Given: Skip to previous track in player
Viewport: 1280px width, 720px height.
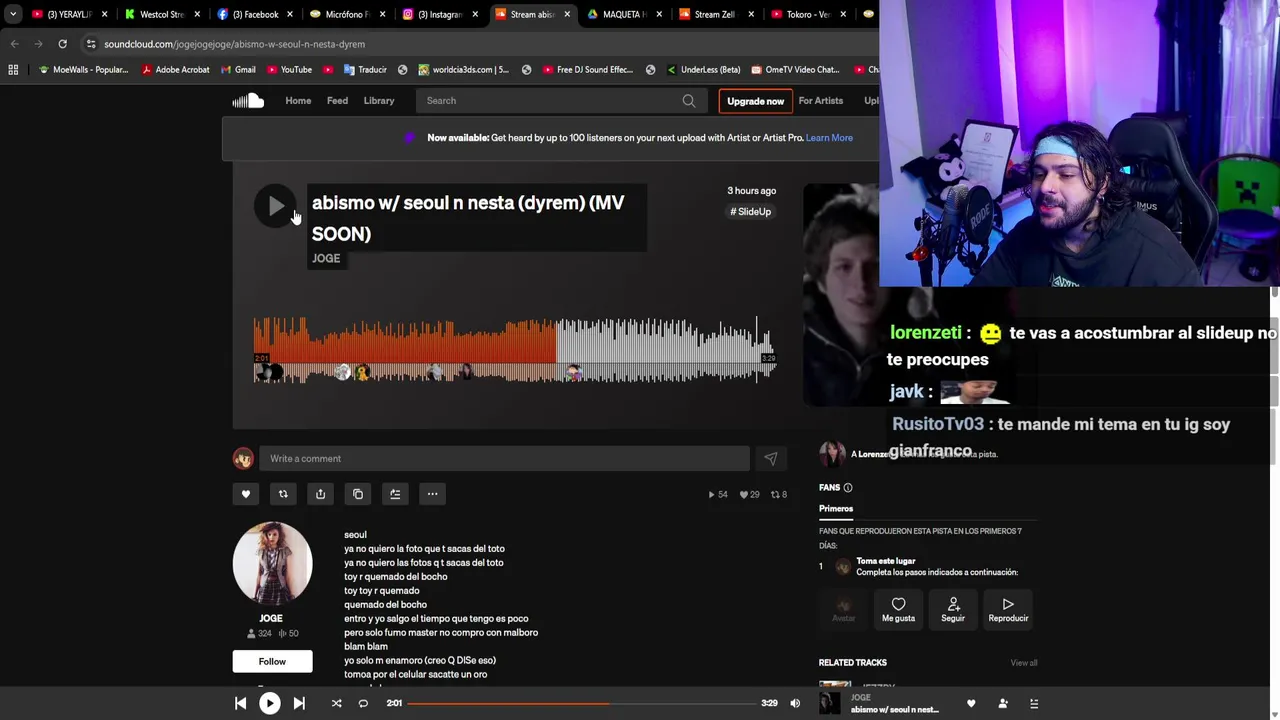Looking at the screenshot, I should [x=240, y=703].
